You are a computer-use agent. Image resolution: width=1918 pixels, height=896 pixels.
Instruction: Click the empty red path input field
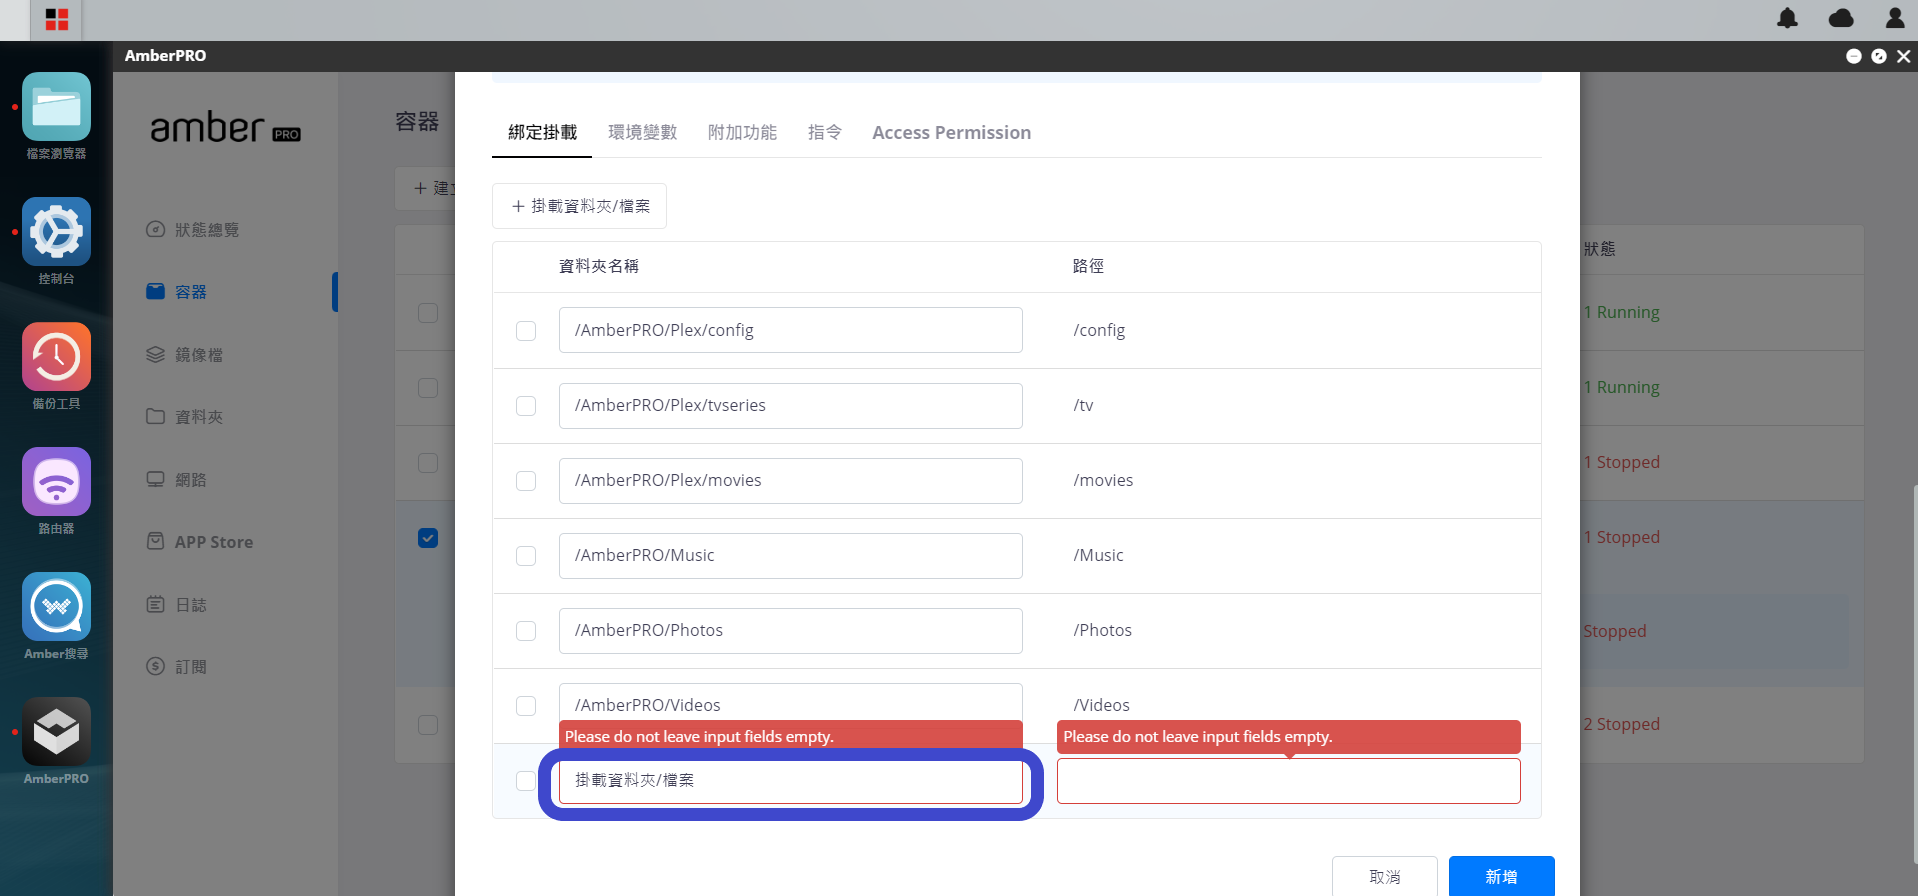[1288, 781]
